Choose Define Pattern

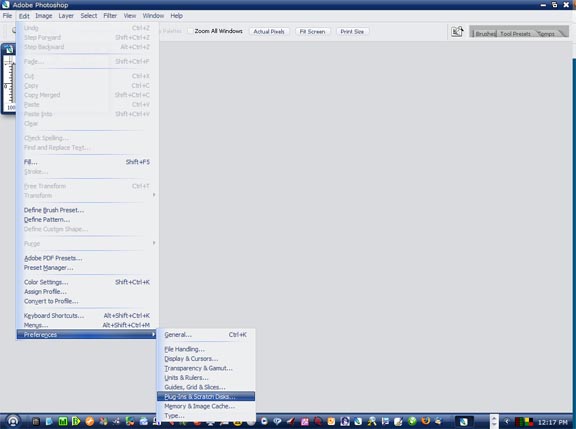87,220
